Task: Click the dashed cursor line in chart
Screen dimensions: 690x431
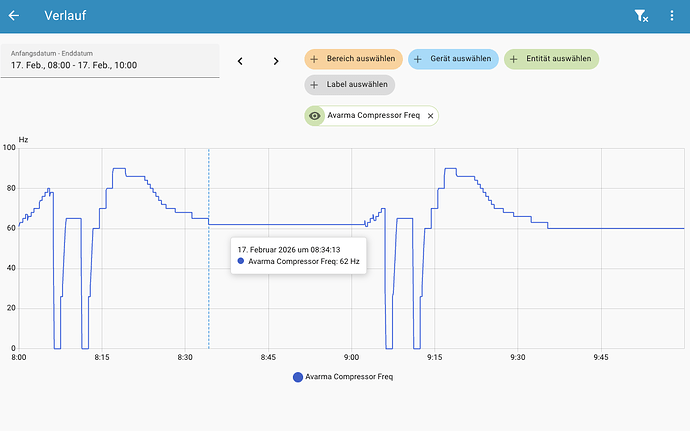Action: pos(209,249)
